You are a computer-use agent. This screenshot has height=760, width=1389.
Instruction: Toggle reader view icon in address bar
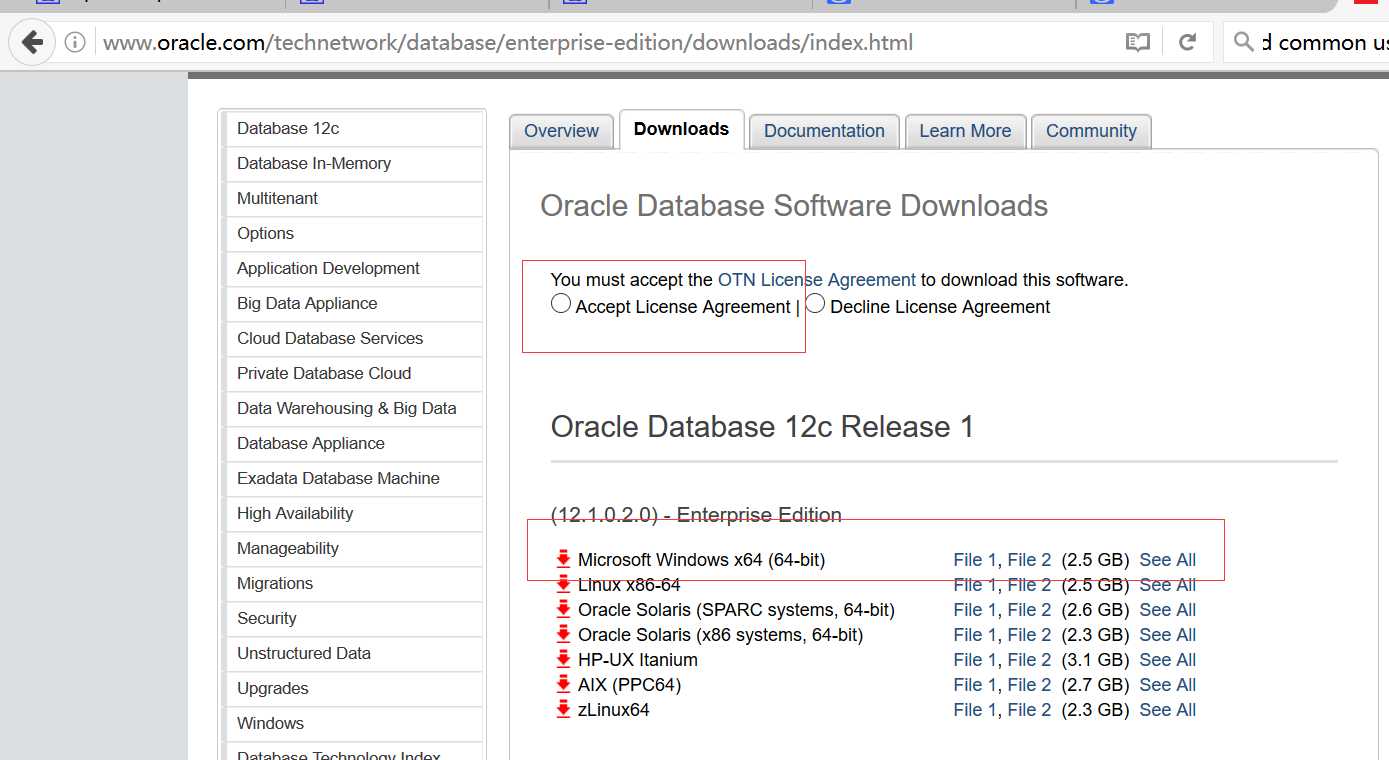1138,43
